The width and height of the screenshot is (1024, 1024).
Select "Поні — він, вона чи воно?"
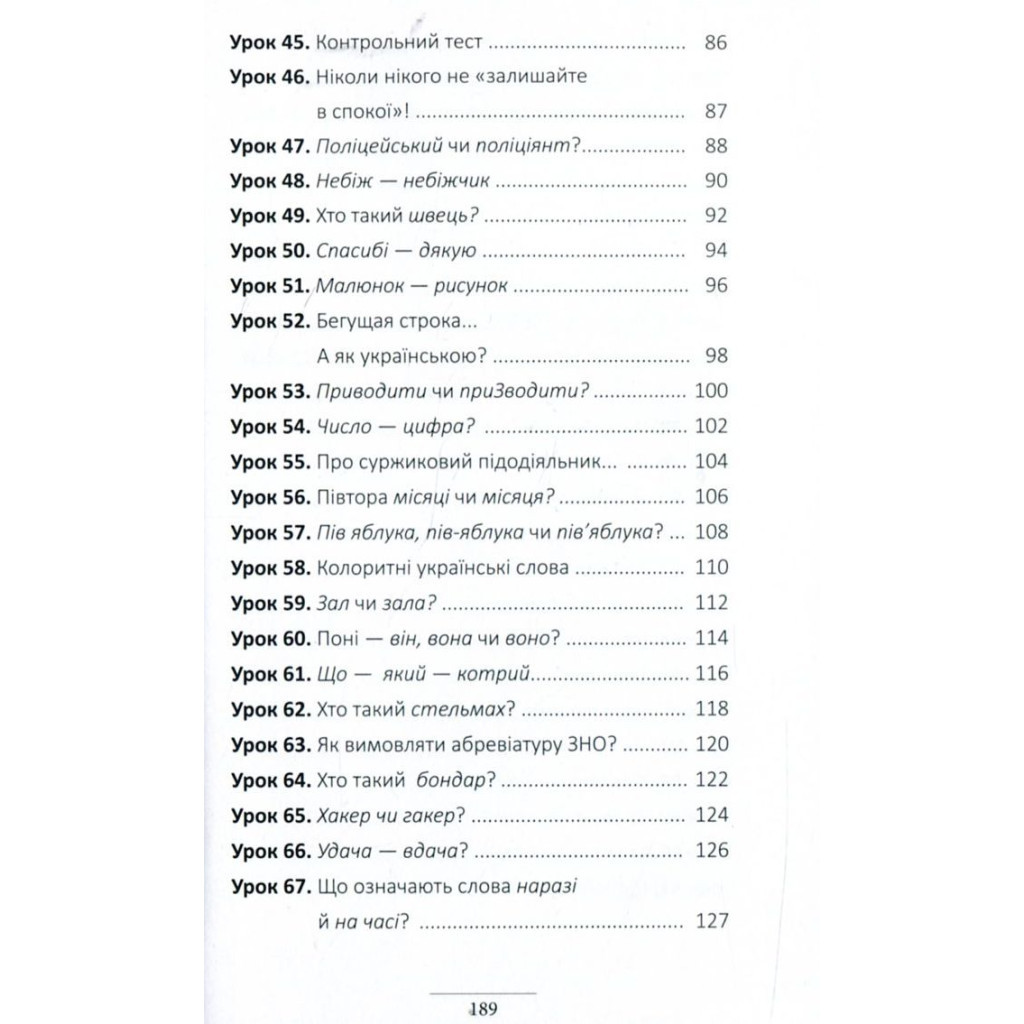tap(436, 638)
